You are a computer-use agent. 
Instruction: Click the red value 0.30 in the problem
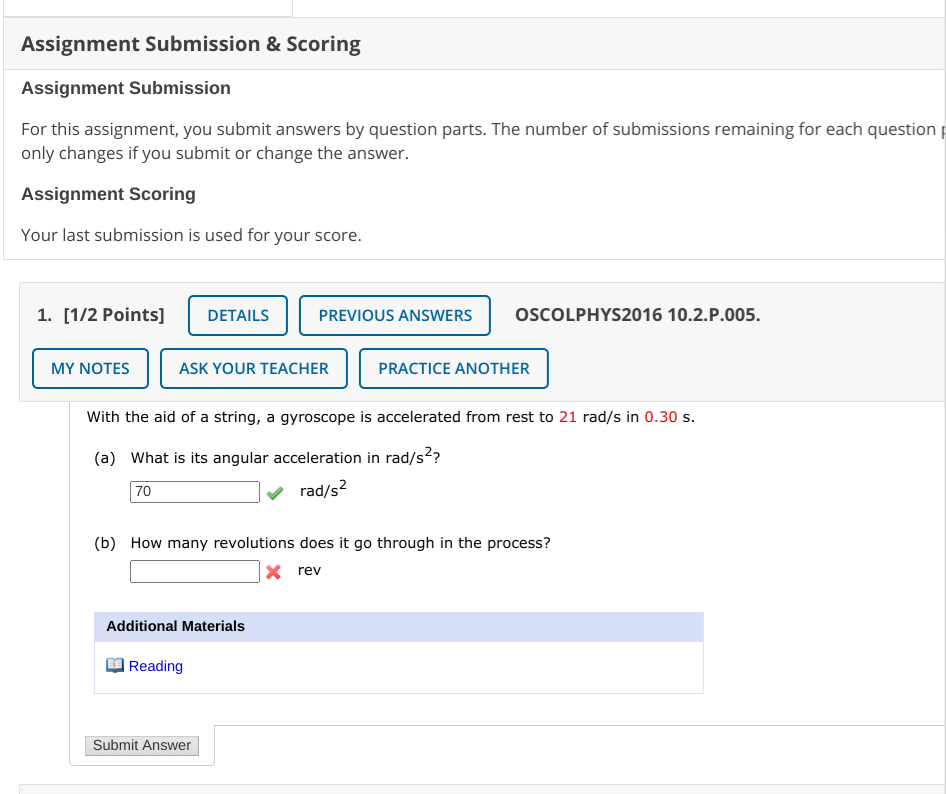[x=661, y=417]
